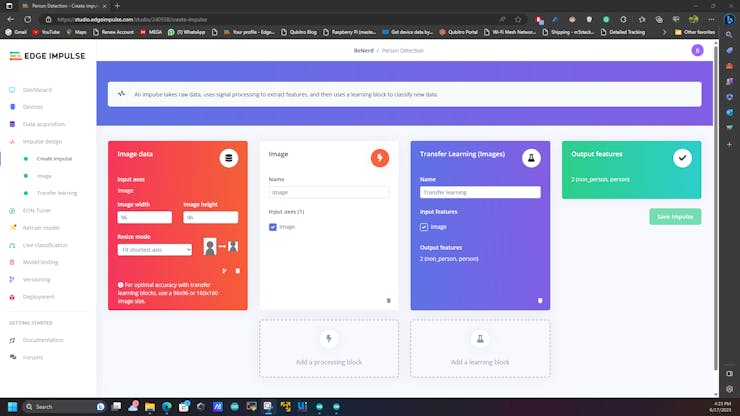Open File Explorer from taskbar
This screenshot has width=740, height=416.
[x=150, y=407]
